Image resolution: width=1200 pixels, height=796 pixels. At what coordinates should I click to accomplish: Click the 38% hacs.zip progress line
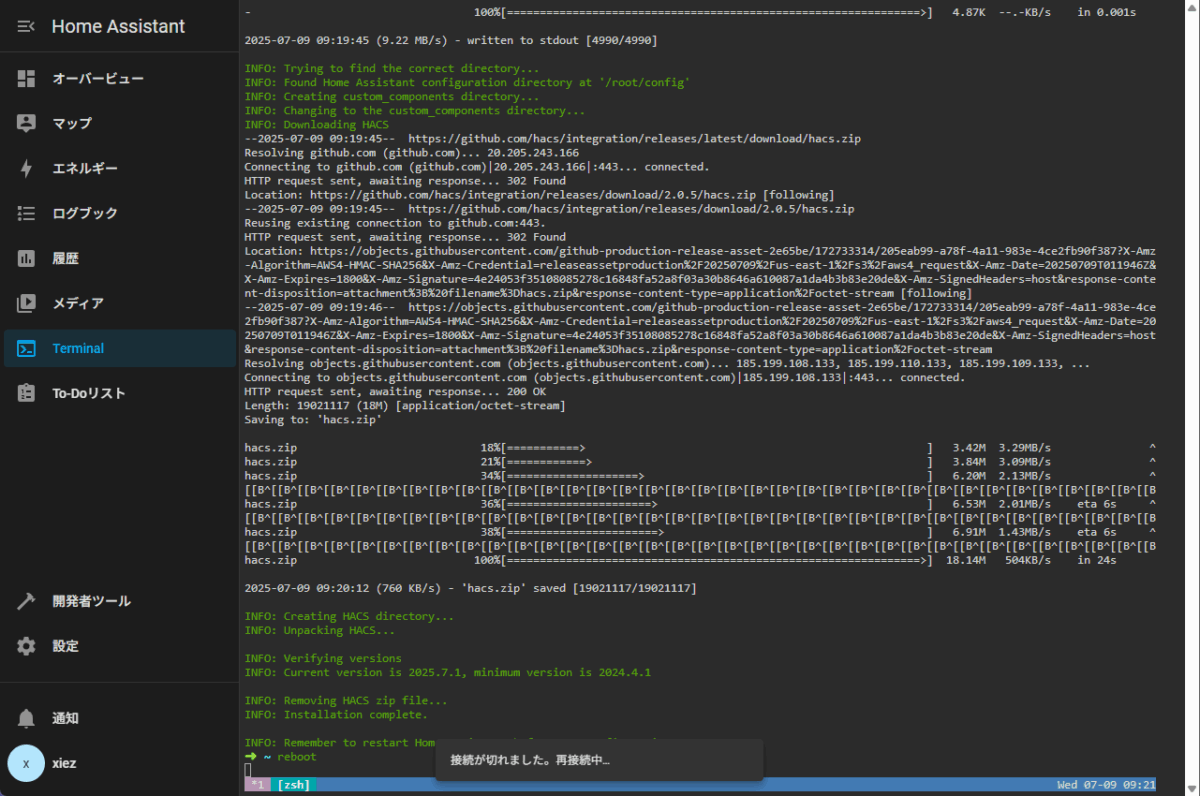[700, 533]
